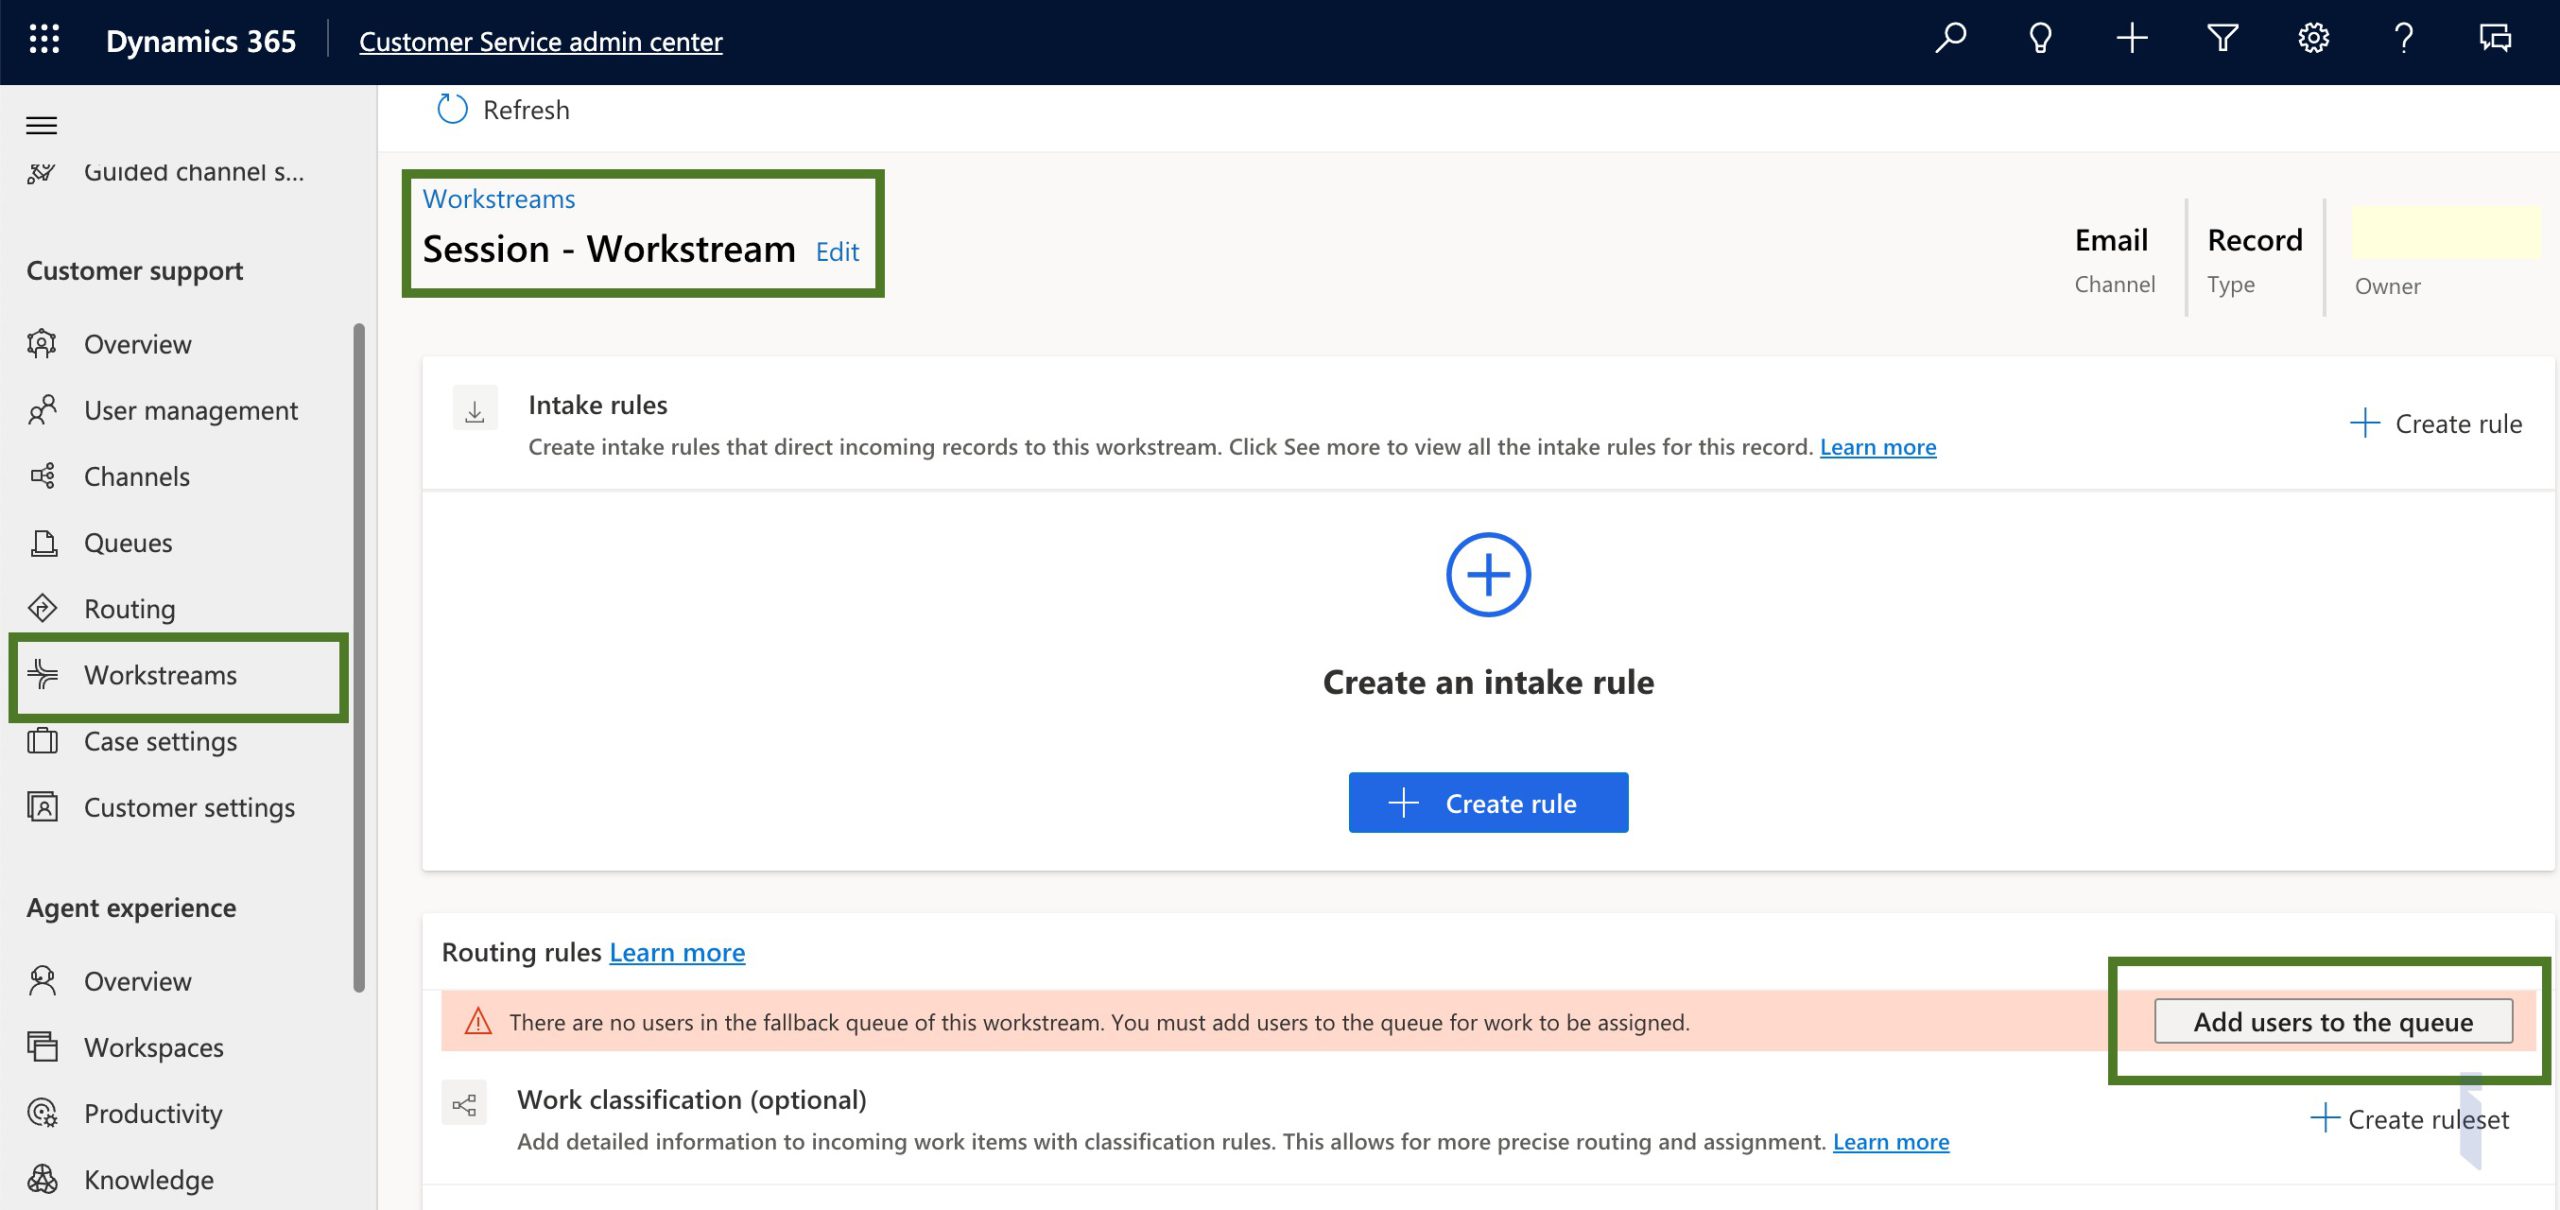The height and width of the screenshot is (1210, 2560).
Task: Click the Dynamics 365 title
Action: coord(201,41)
